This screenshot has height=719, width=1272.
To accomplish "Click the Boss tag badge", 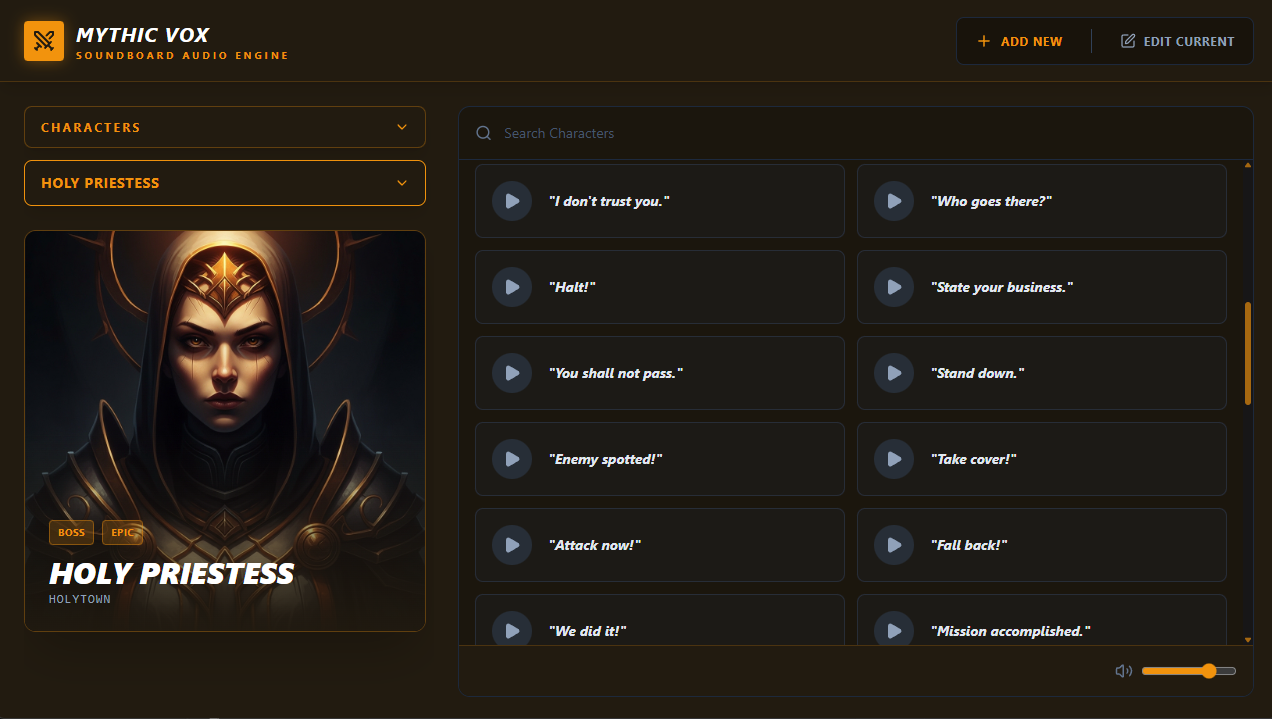I will (x=72, y=532).
